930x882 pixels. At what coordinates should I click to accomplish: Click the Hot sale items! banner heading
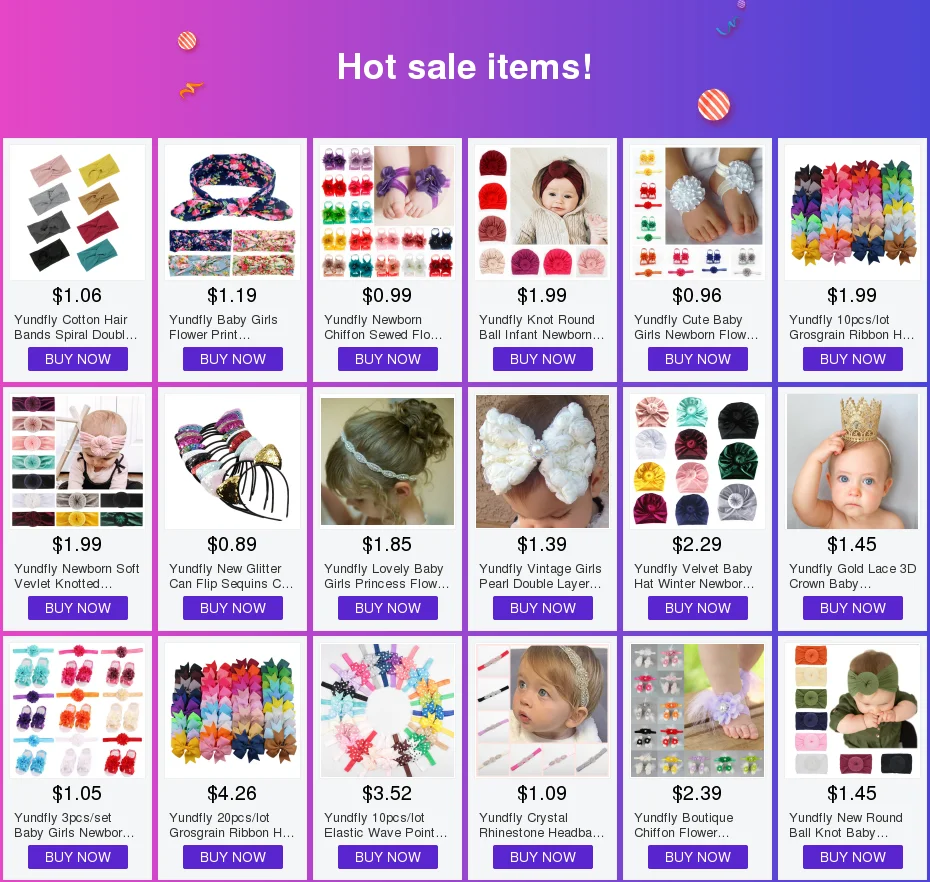tap(464, 66)
